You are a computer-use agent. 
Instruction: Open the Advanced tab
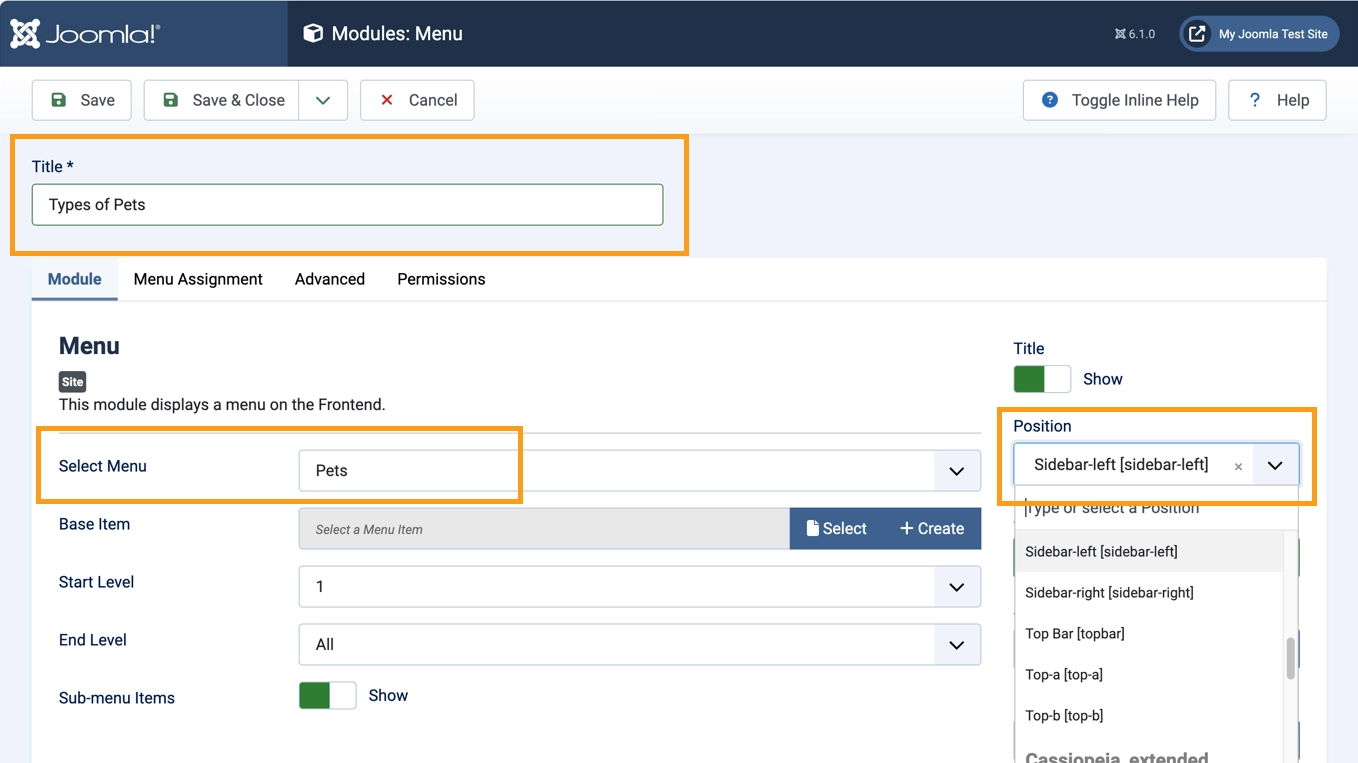(x=330, y=279)
